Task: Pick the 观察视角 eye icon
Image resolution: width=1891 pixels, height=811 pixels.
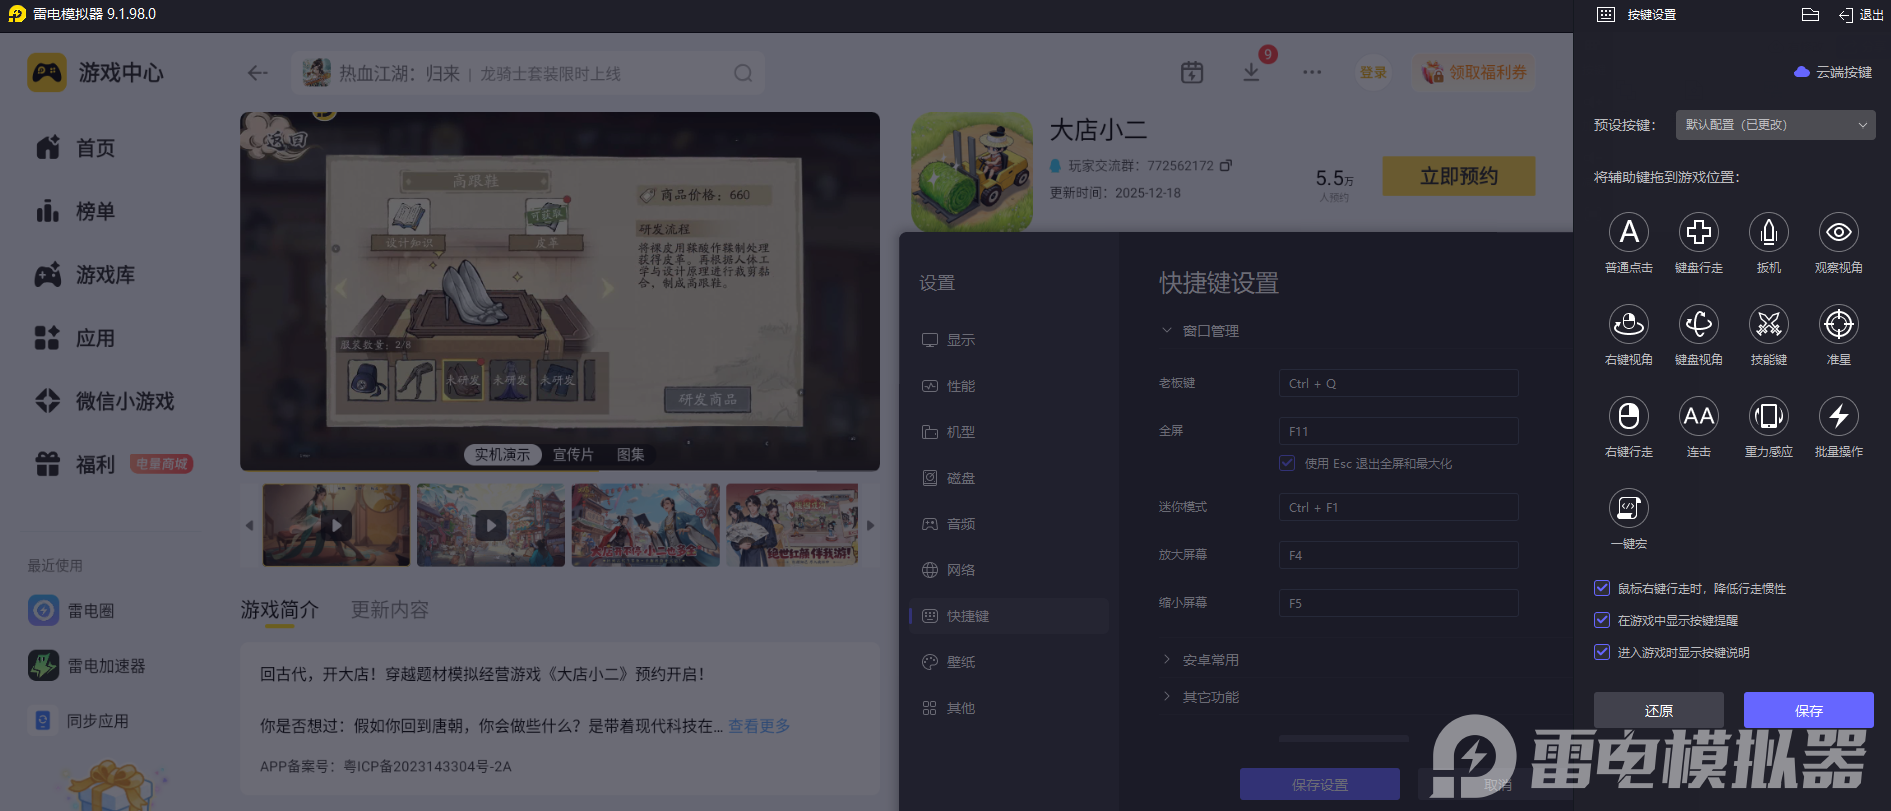Action: click(1838, 233)
